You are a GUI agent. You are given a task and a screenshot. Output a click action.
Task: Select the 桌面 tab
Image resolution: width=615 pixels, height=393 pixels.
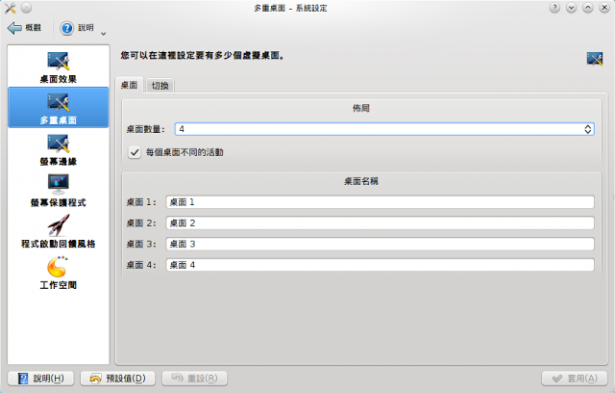[x=129, y=85]
